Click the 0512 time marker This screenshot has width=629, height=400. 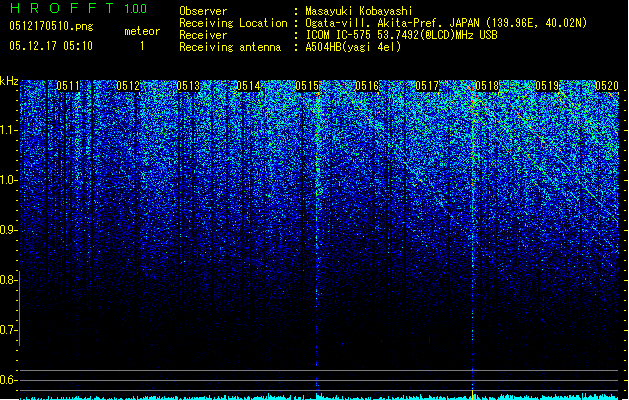tap(128, 86)
